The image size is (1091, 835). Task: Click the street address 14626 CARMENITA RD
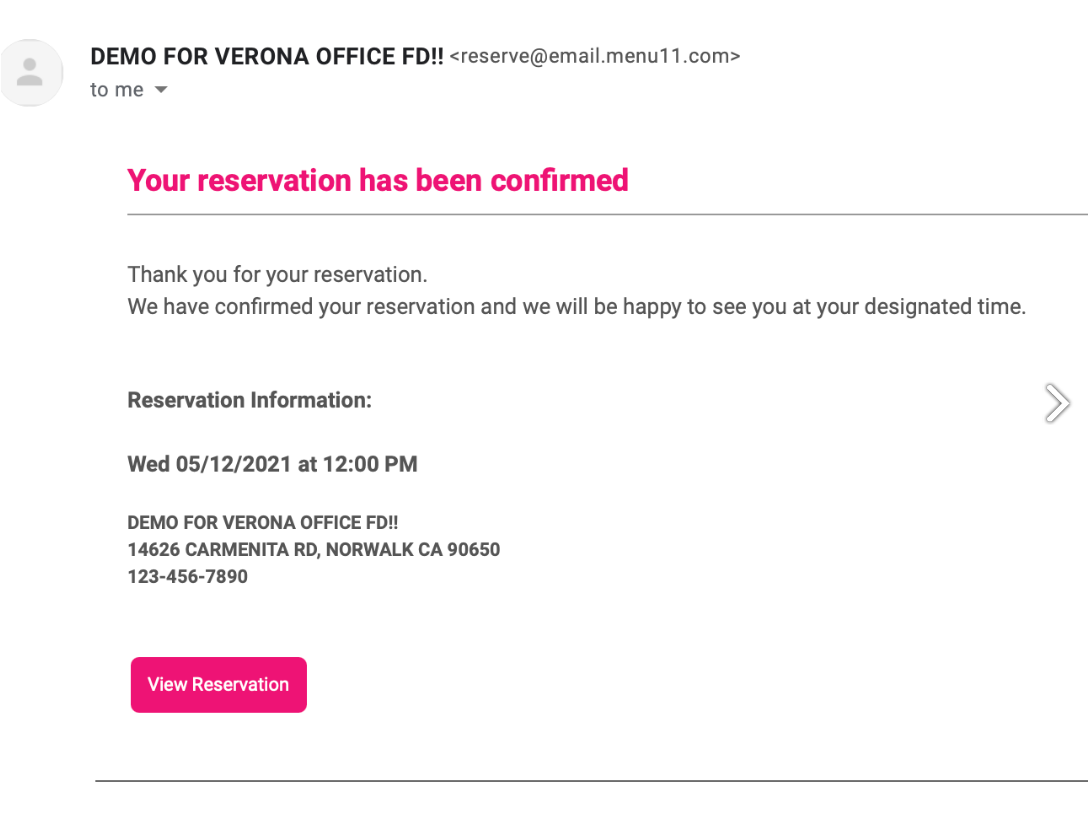[223, 550]
